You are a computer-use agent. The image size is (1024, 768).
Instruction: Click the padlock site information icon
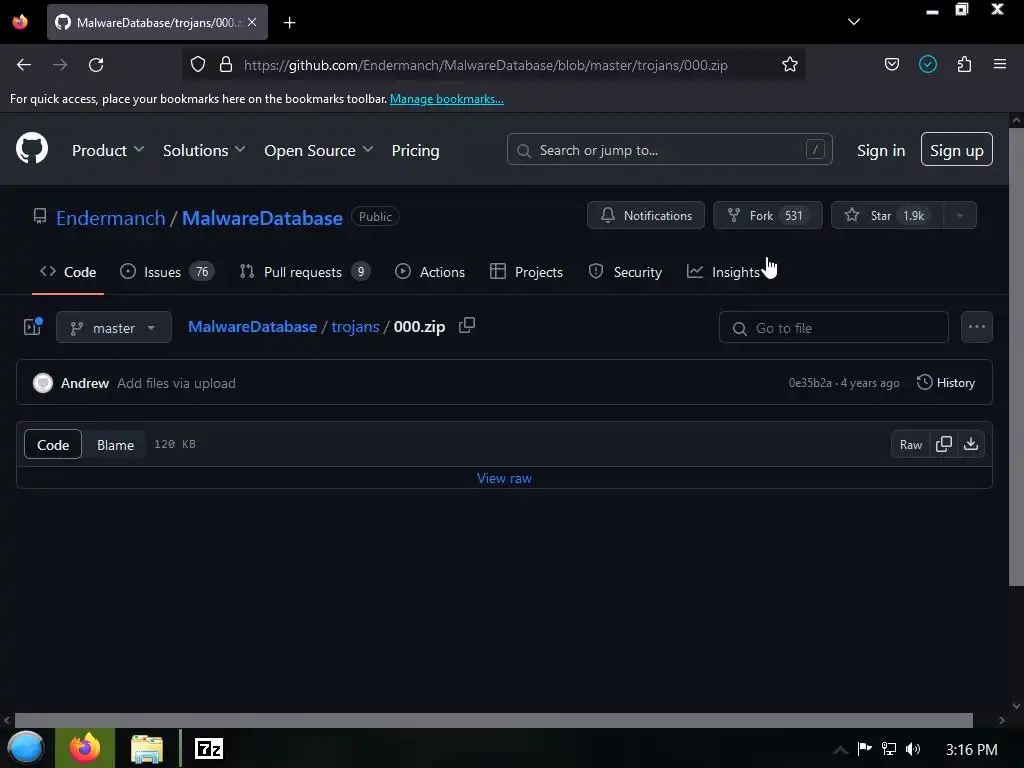click(226, 64)
